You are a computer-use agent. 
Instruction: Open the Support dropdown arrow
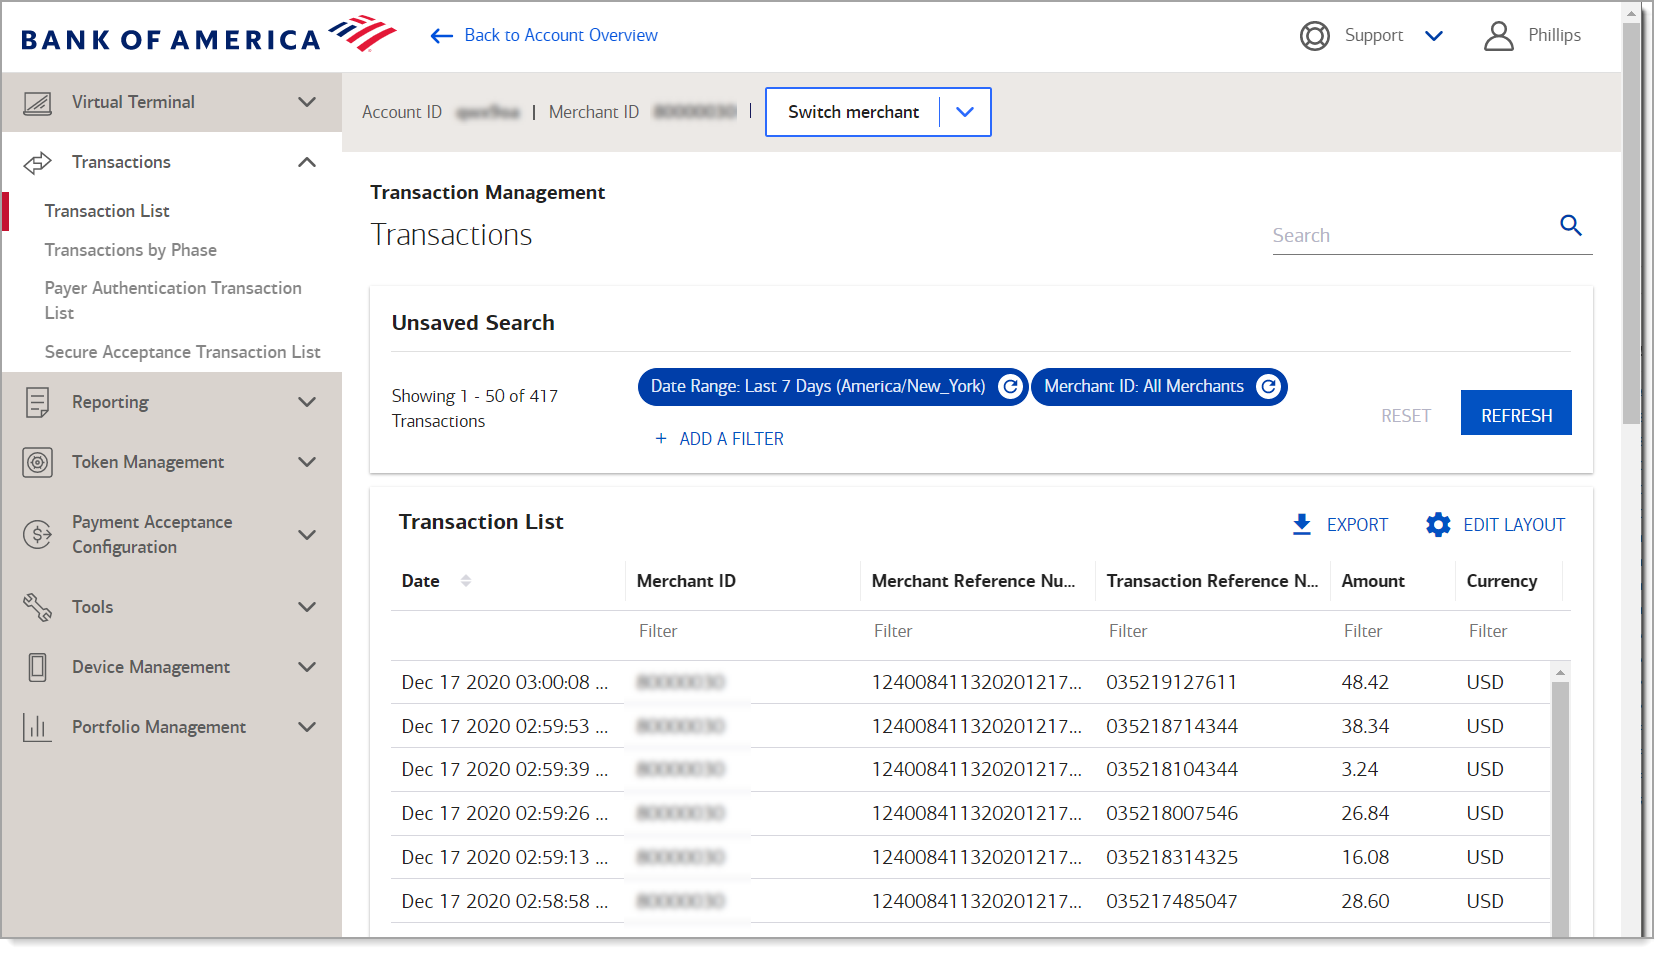coord(1433,36)
